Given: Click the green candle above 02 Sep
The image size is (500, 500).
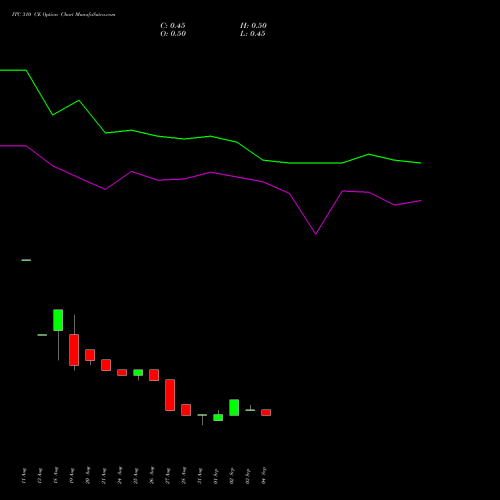Looking at the screenshot, I should [x=234, y=407].
